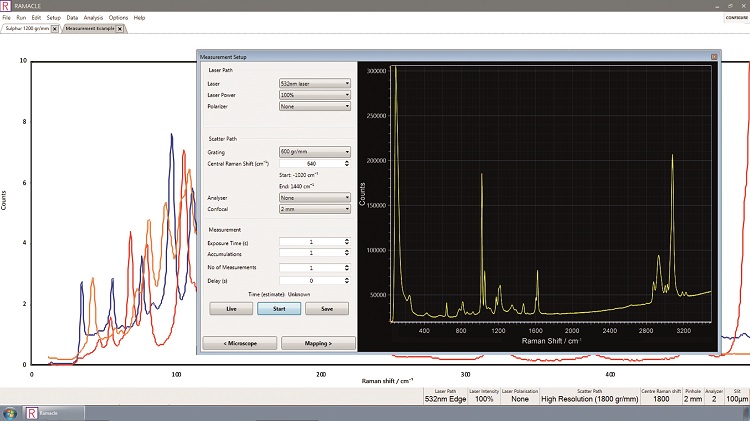
Task: Click the Analyzer status entry
Action: click(714, 396)
